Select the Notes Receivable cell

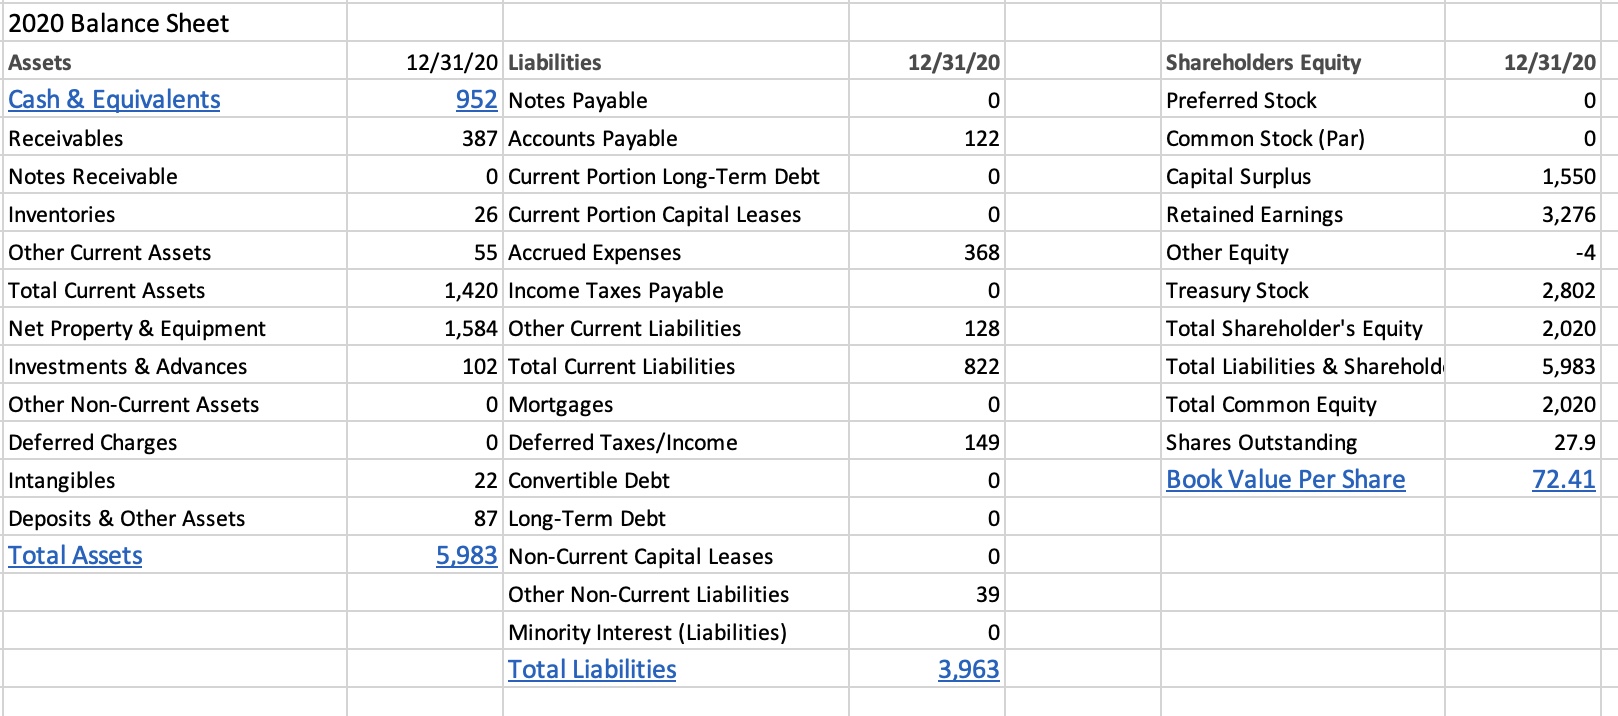click(175, 176)
